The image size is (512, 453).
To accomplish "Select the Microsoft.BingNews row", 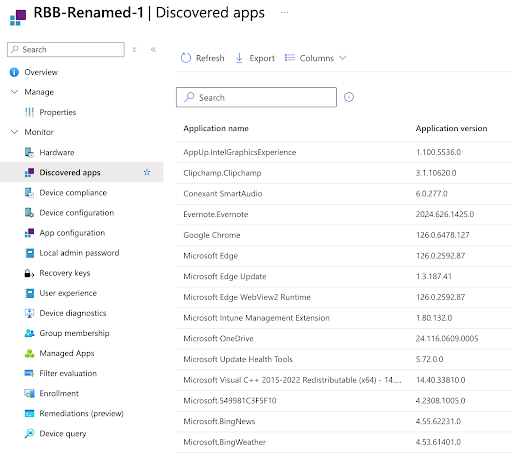I will coord(344,421).
